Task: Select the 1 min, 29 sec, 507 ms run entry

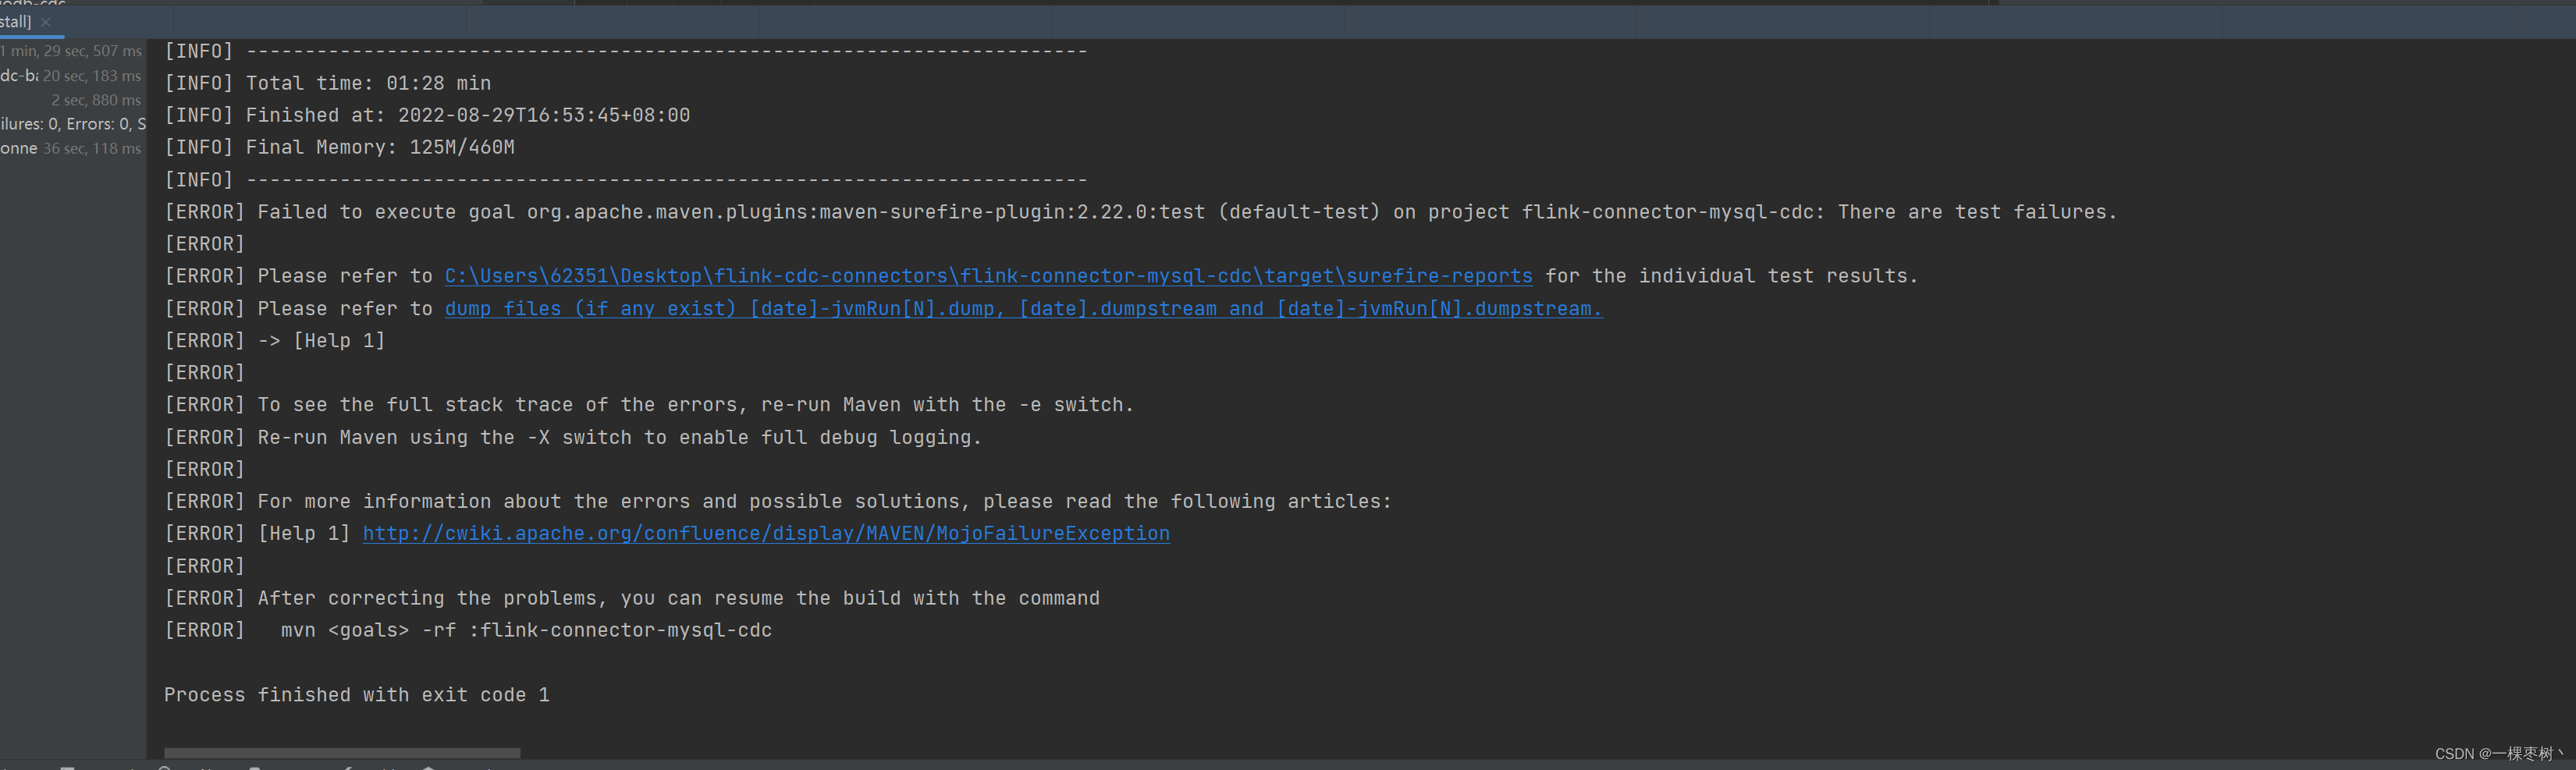Action: 72,51
